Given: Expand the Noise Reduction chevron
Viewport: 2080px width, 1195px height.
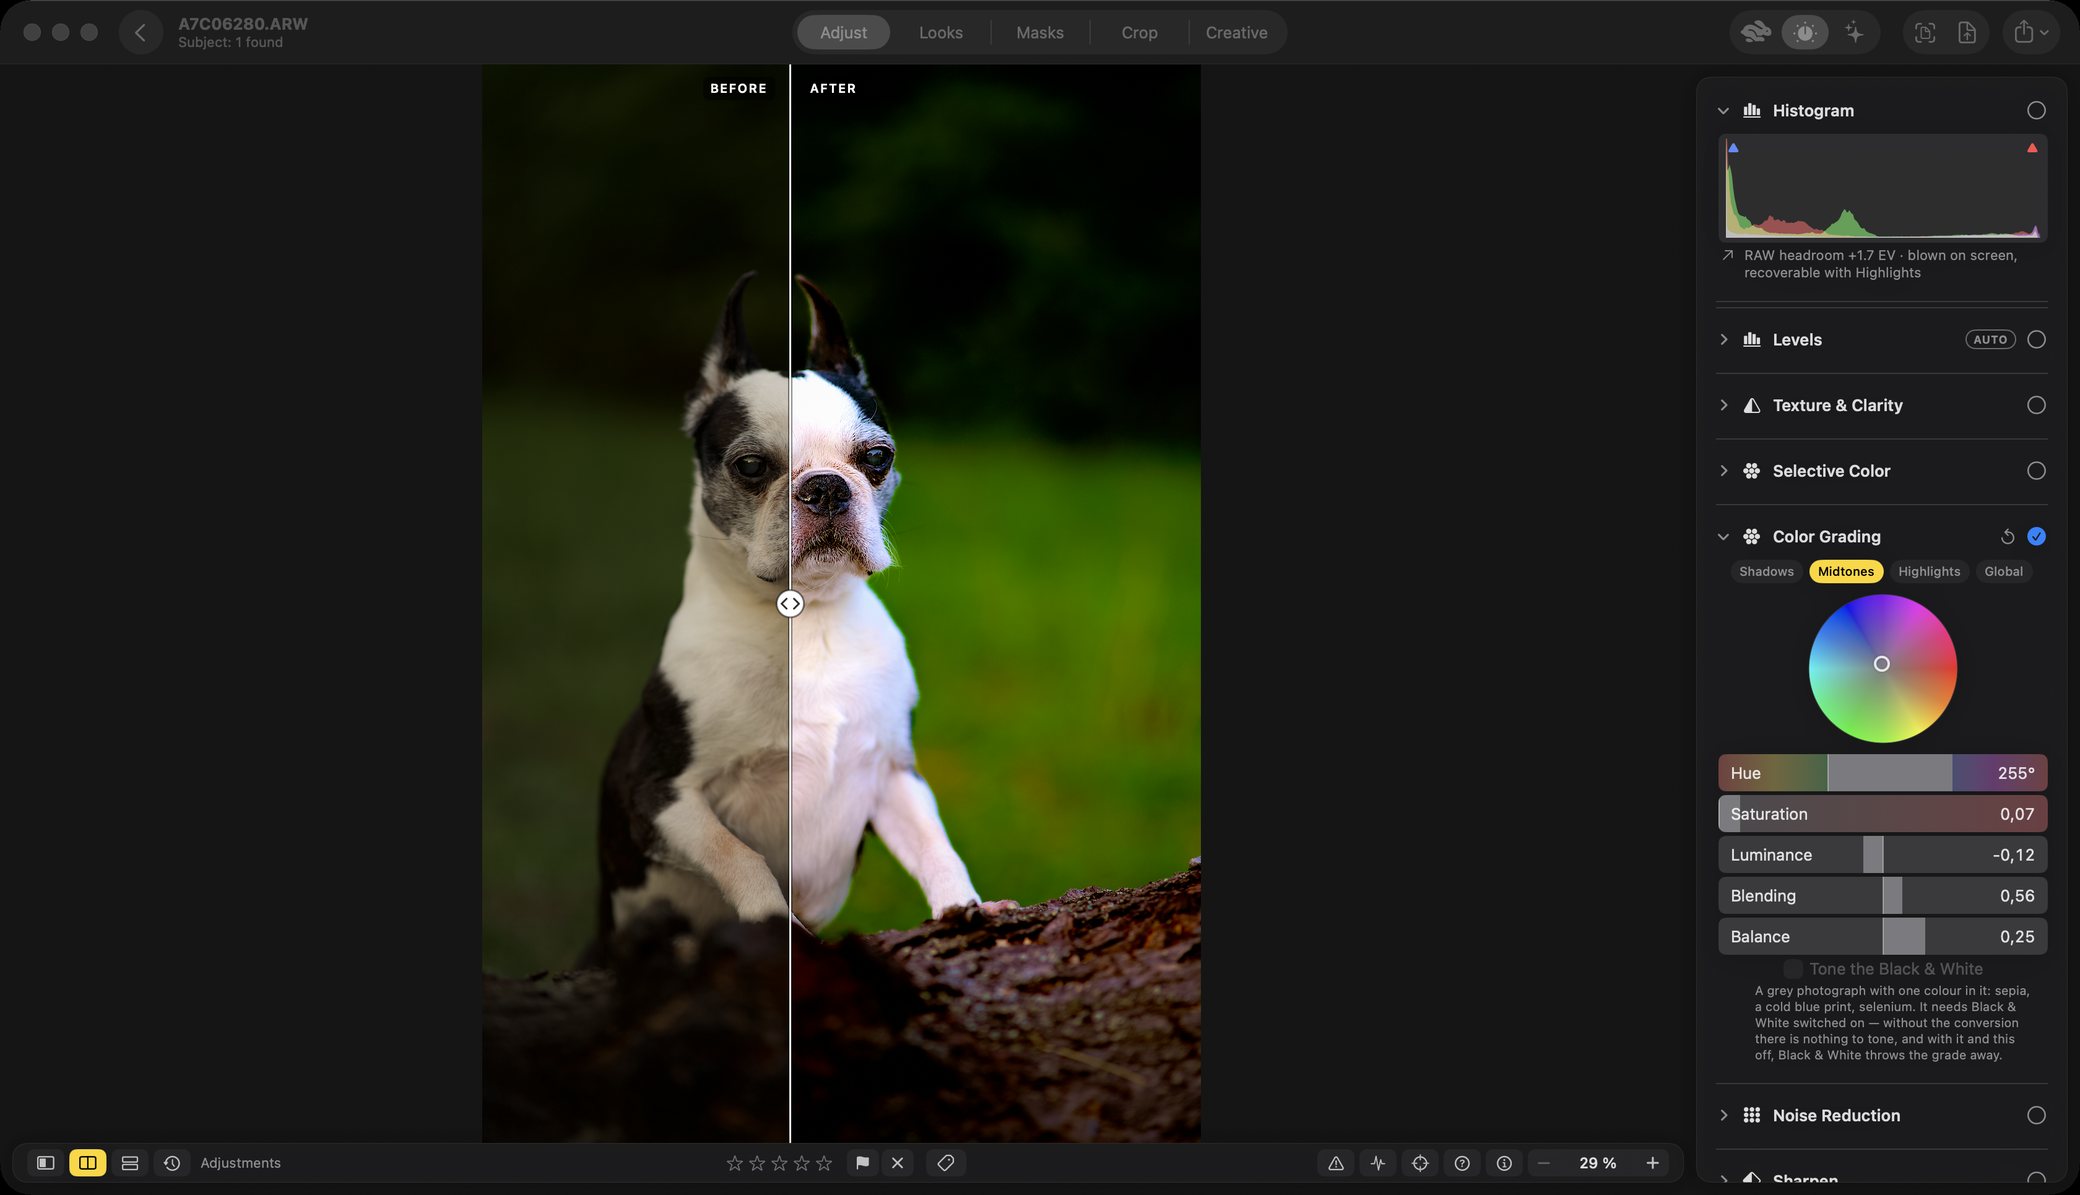Looking at the screenshot, I should 1723,1115.
